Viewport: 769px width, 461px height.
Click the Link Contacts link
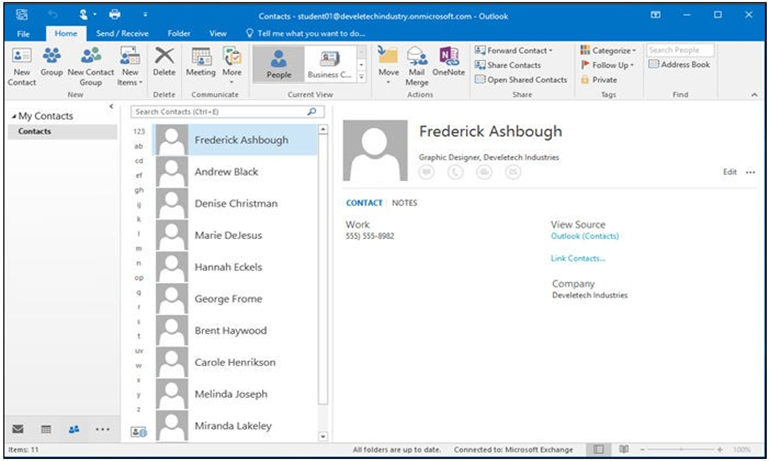[577, 259]
